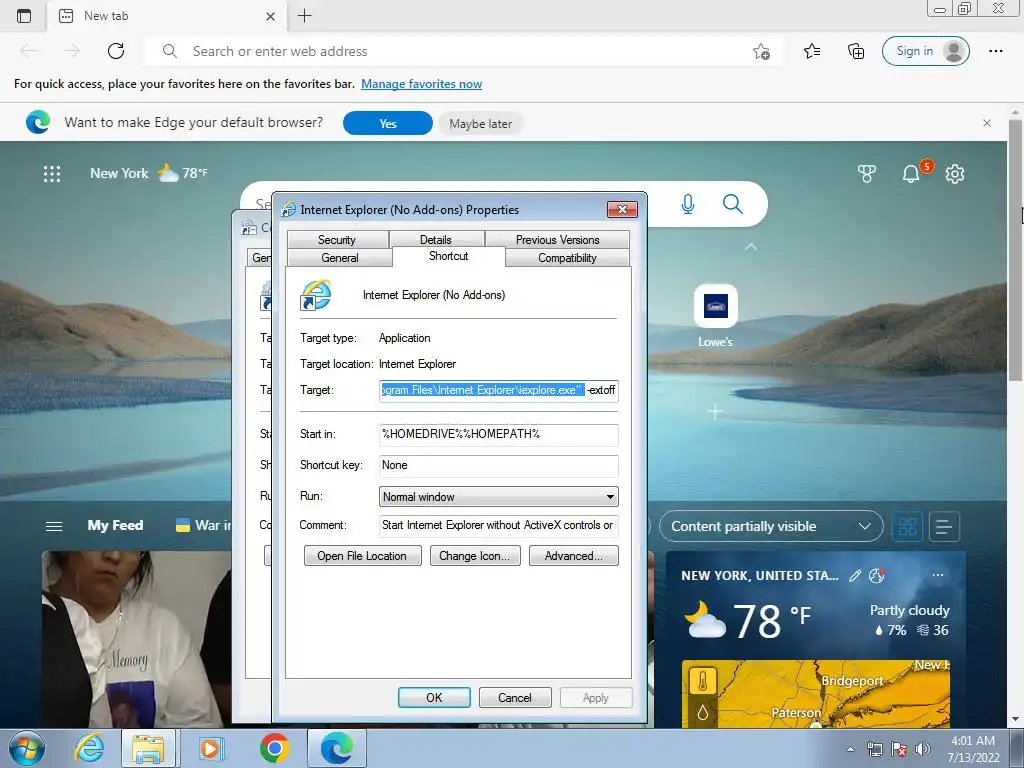Click the voice search microphone icon
This screenshot has width=1024, height=768.
[688, 204]
